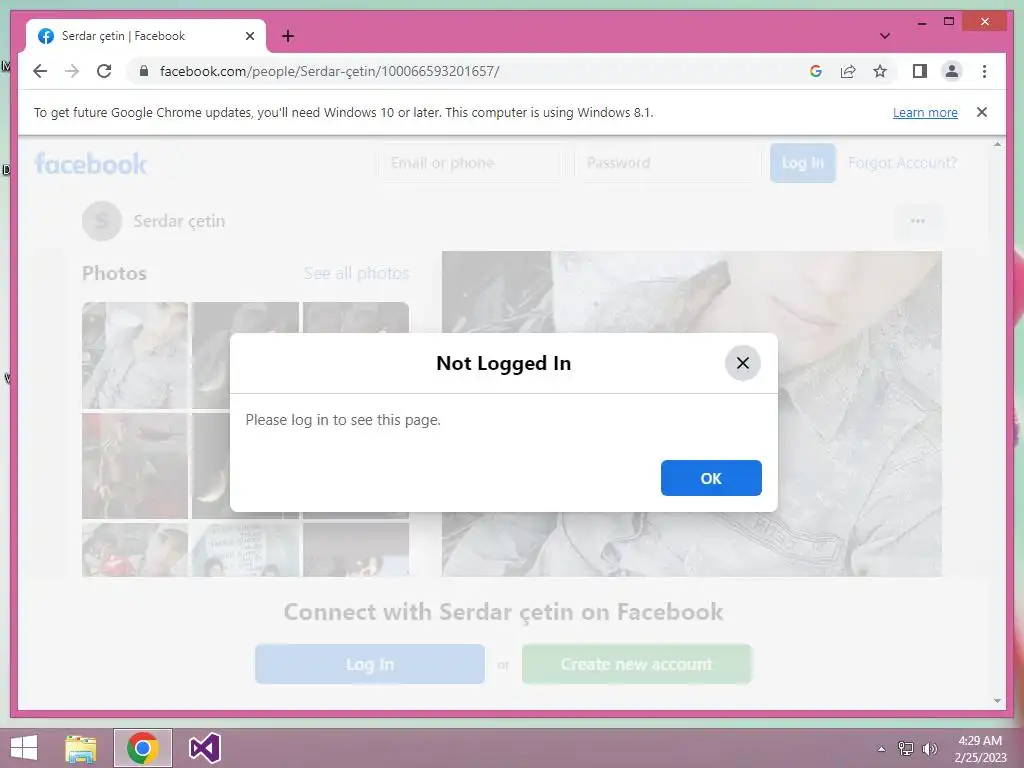This screenshot has width=1024, height=768.
Task: Click the Photos heading
Action: tap(114, 273)
